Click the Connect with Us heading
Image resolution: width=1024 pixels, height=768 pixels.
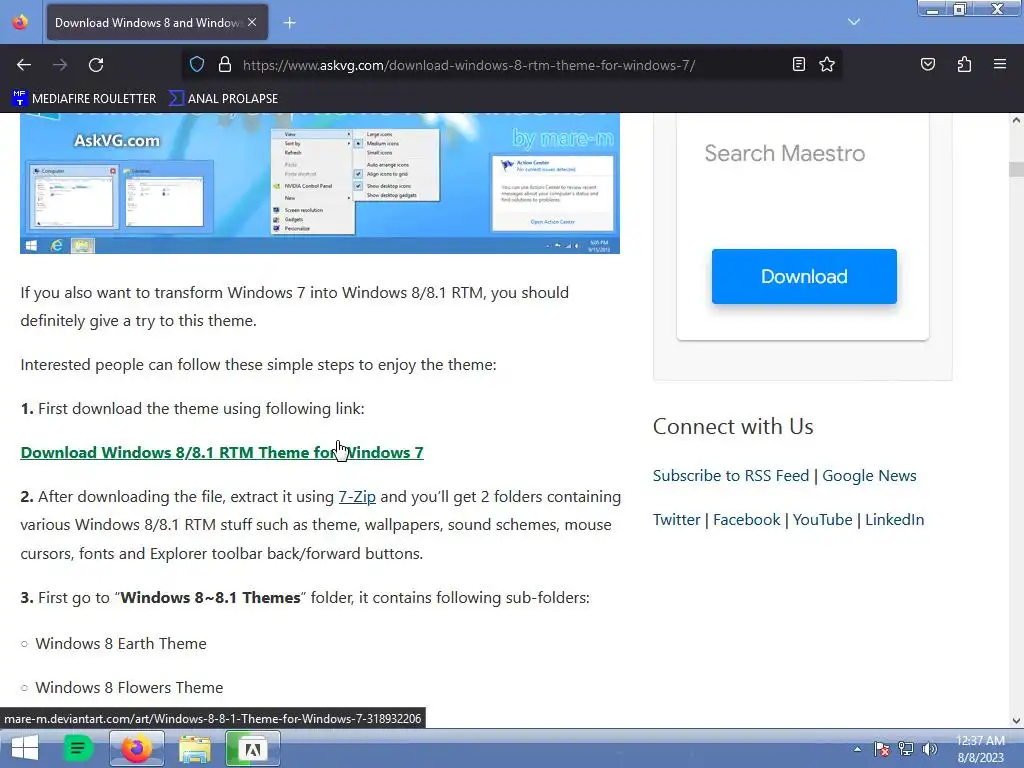pos(733,426)
